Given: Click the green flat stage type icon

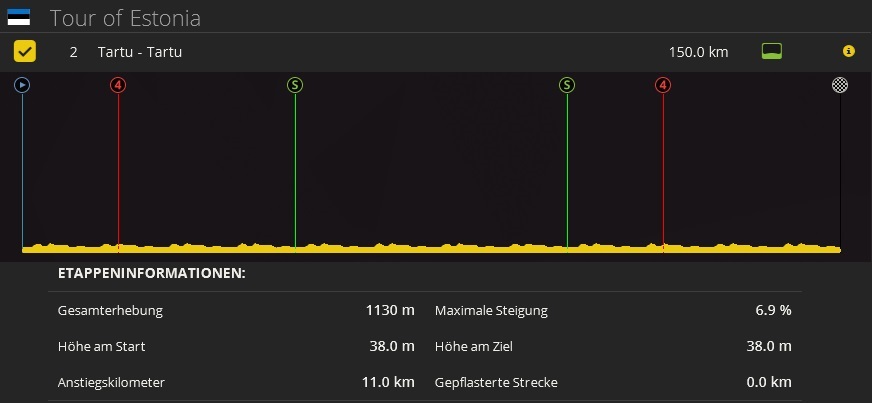Looking at the screenshot, I should (771, 51).
